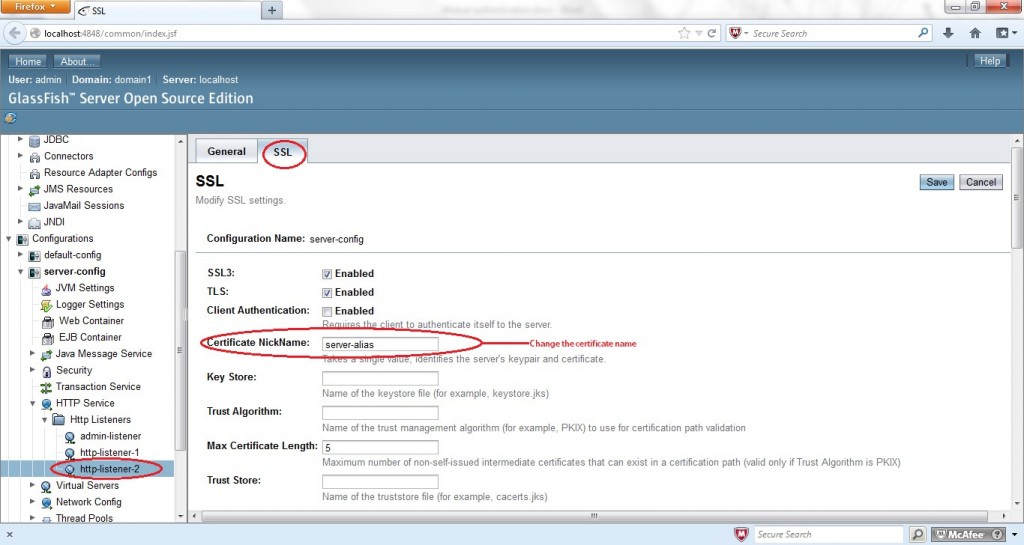The width and height of the screenshot is (1024, 545).
Task: Click the About button
Action: pos(76,61)
